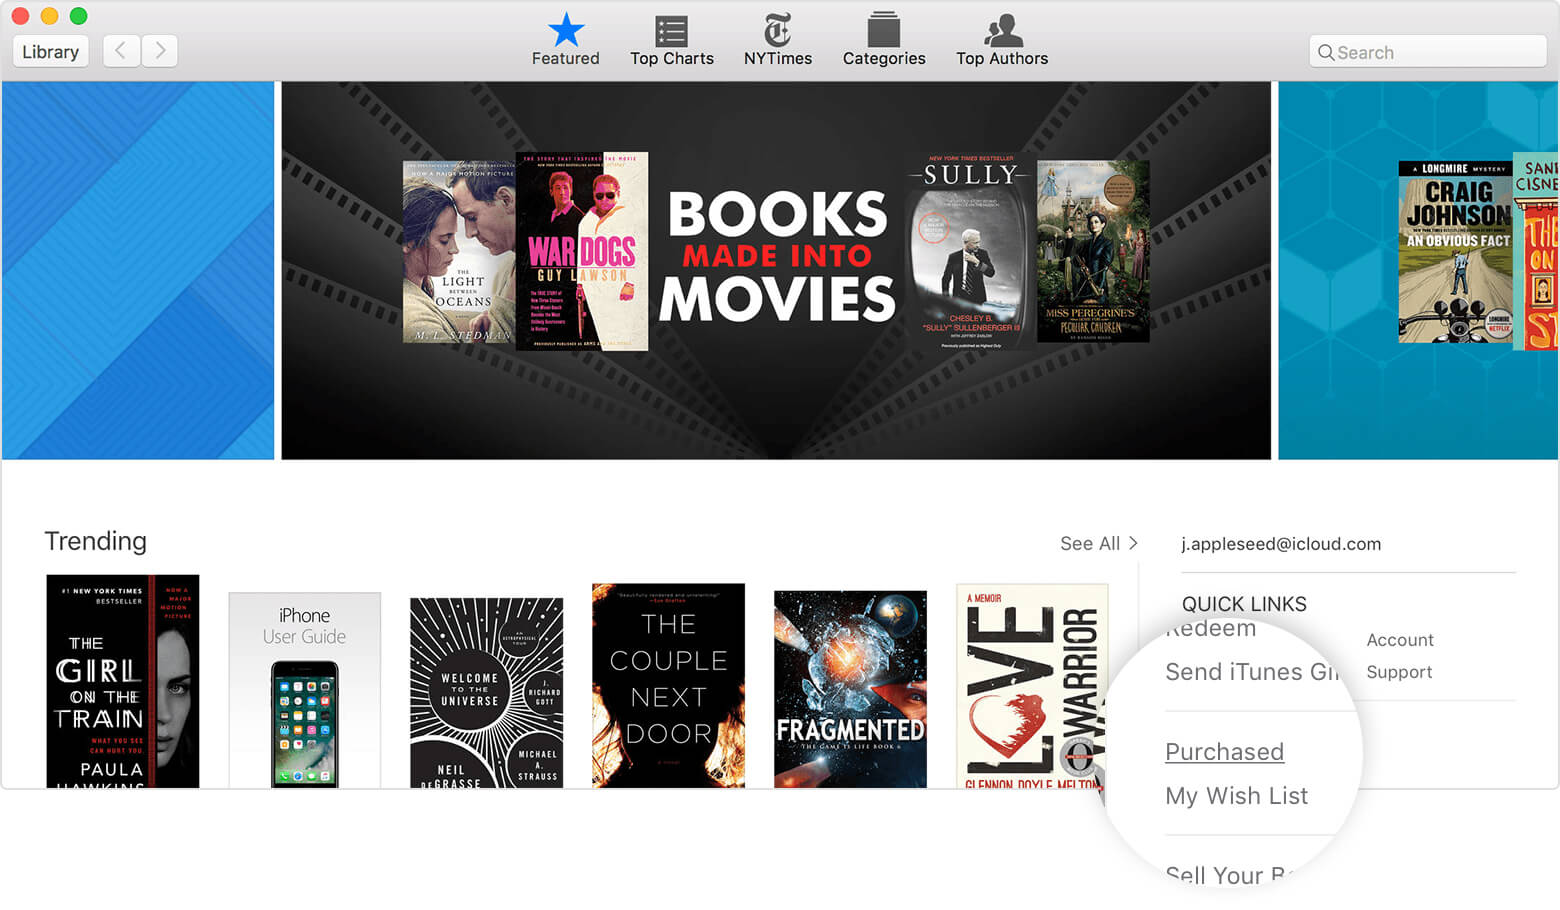Open the Support quick link
This screenshot has width=1560, height=910.
tap(1399, 672)
